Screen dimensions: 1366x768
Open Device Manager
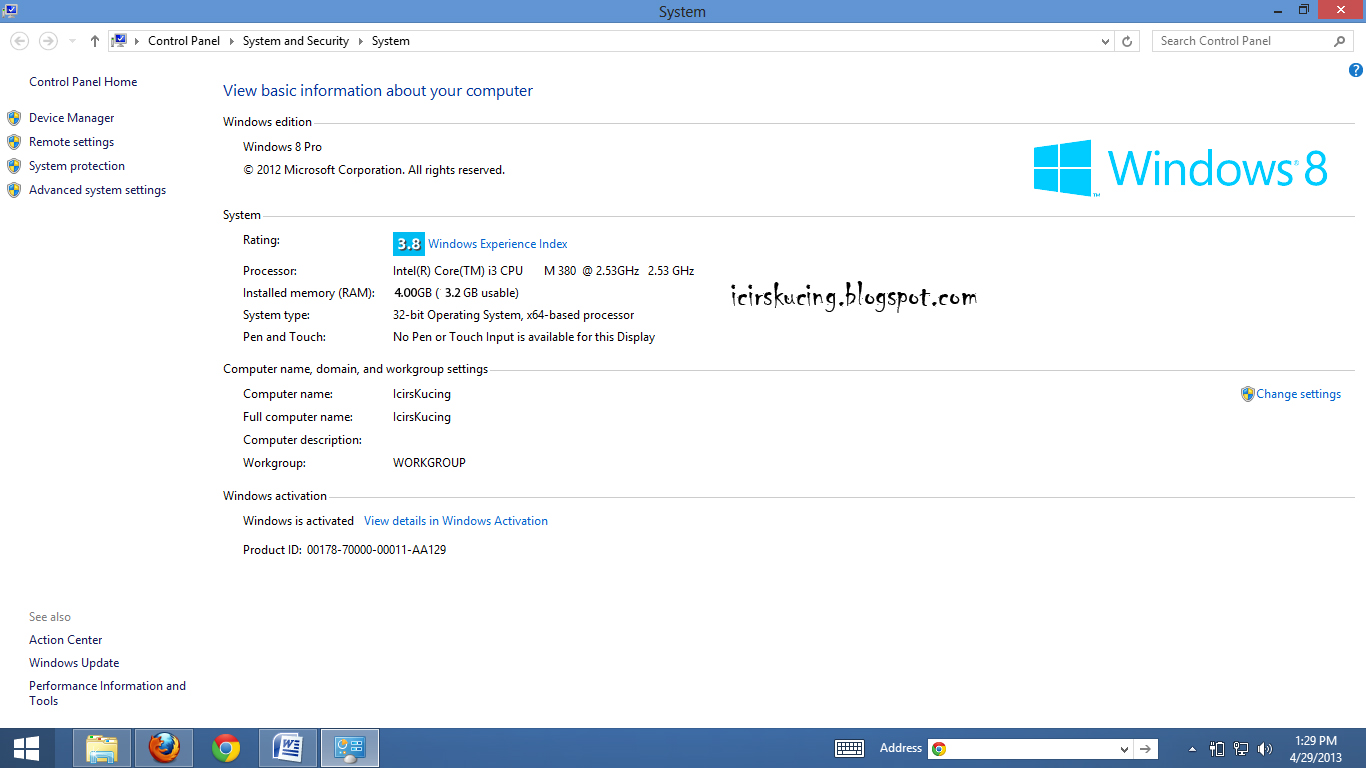71,118
